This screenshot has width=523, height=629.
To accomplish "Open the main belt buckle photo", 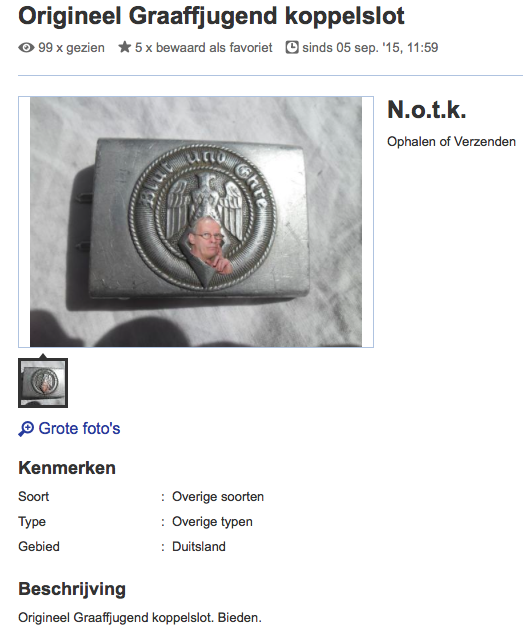I will click(196, 222).
